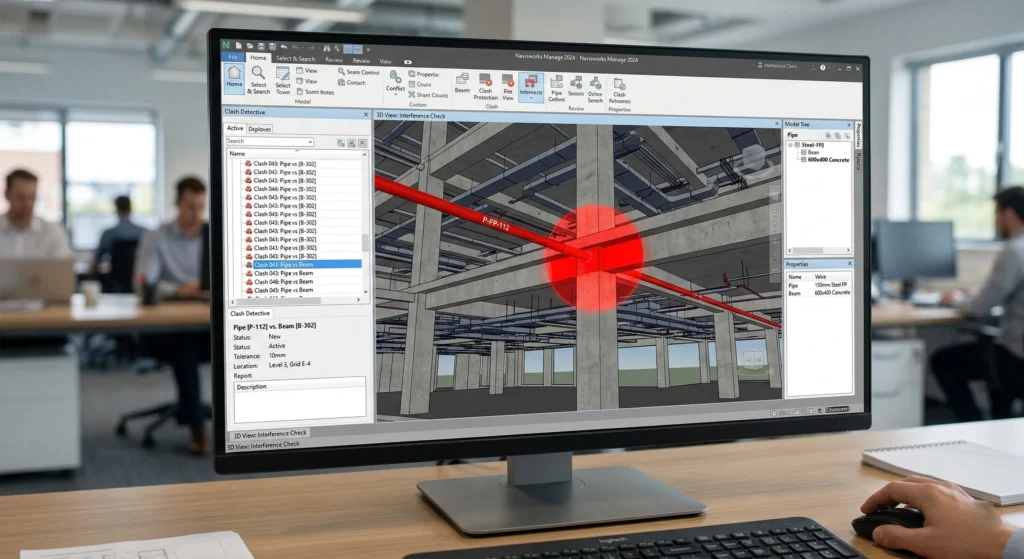Viewport: 1024px width, 559px height.
Task: Click Somt frutes in the Model group
Action: coord(316,92)
